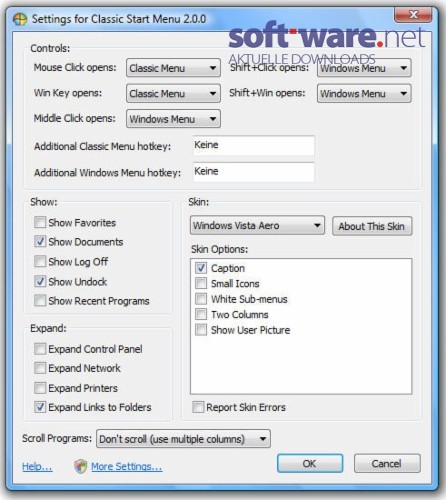Open the Windows Vista Aero skin dropdown
Image resolution: width=446 pixels, height=500 pixels.
coord(257,226)
